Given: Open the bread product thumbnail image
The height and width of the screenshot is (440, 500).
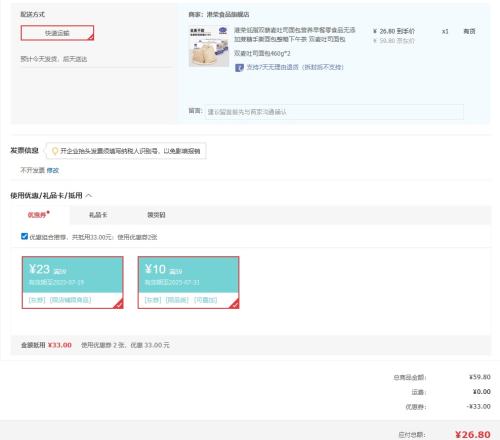Looking at the screenshot, I should pos(209,46).
